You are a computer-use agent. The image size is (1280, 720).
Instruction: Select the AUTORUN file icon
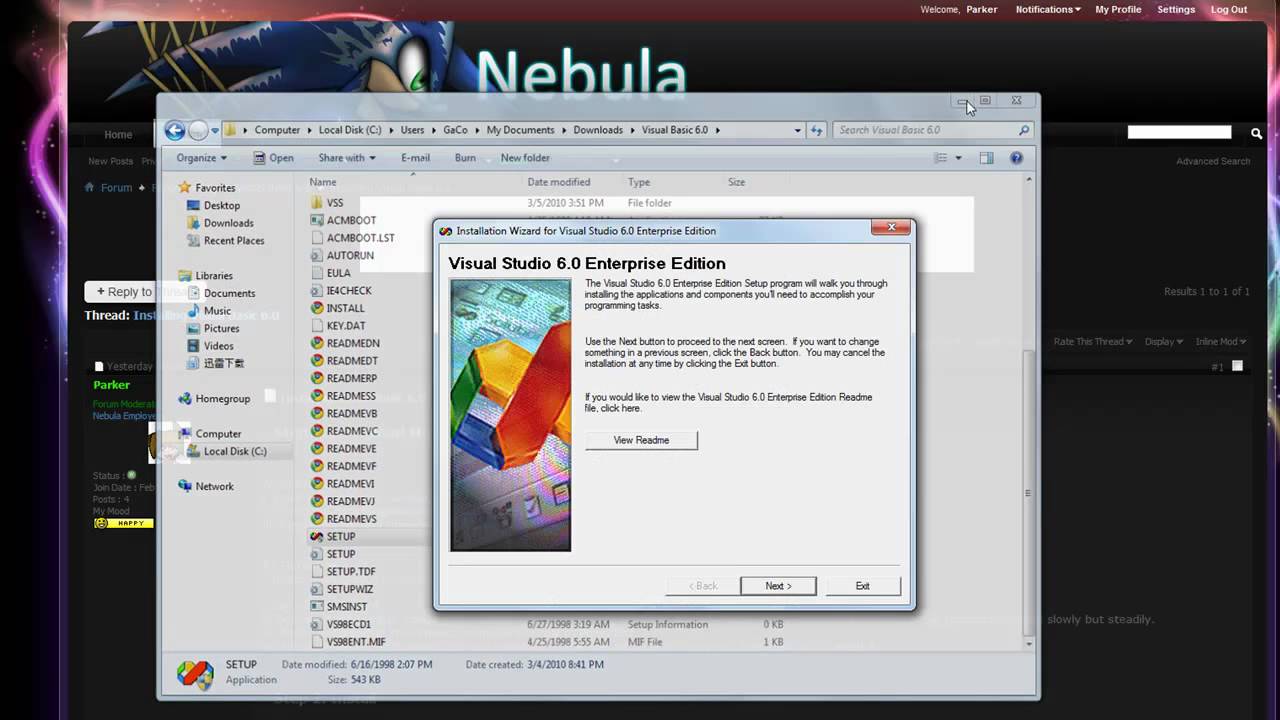coord(317,256)
